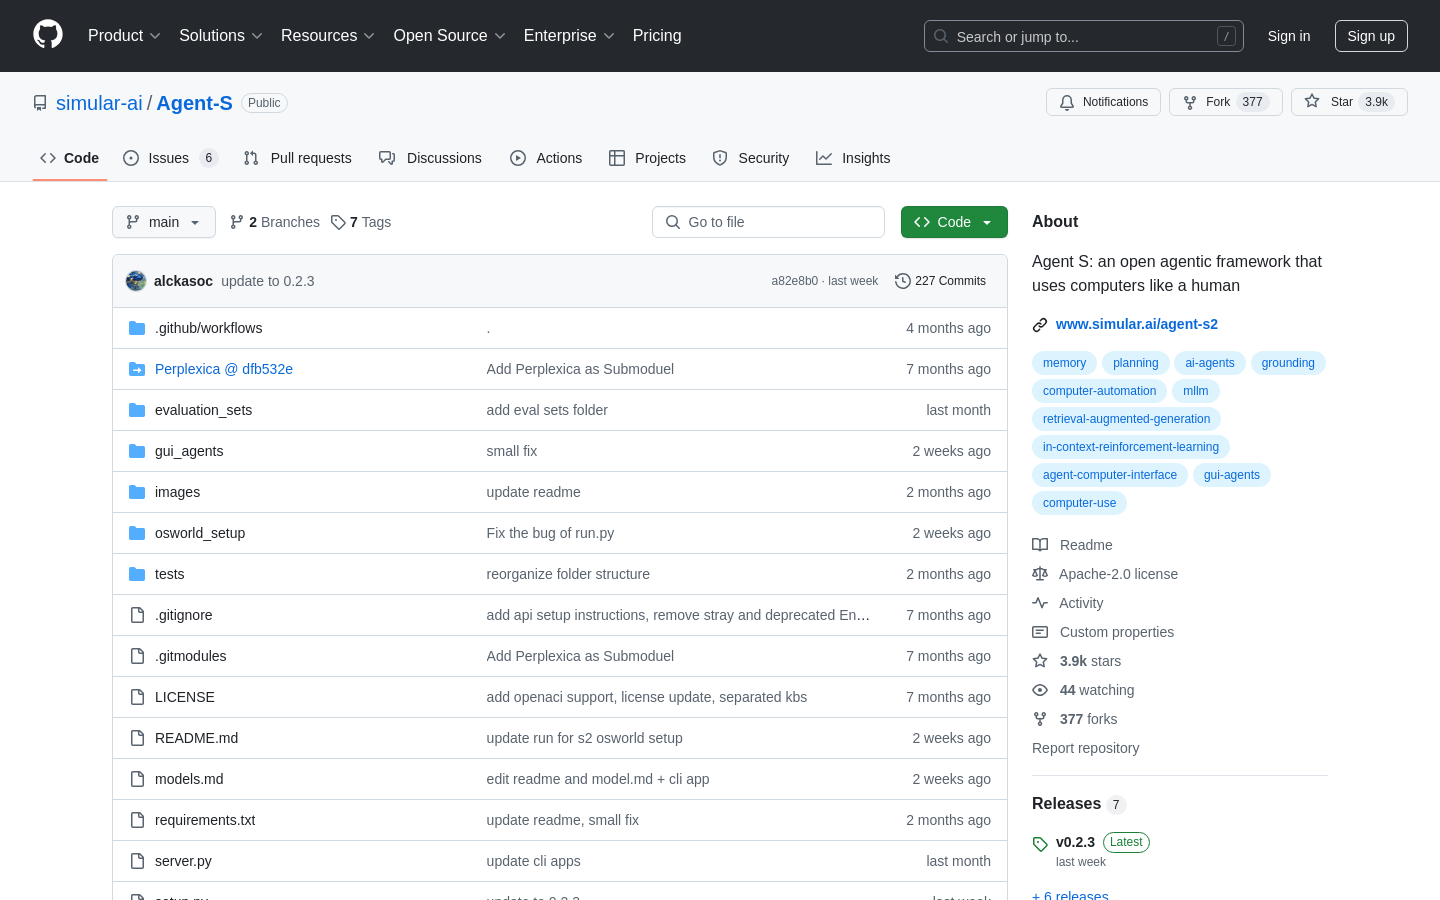Click the tests folder icon

(x=137, y=574)
